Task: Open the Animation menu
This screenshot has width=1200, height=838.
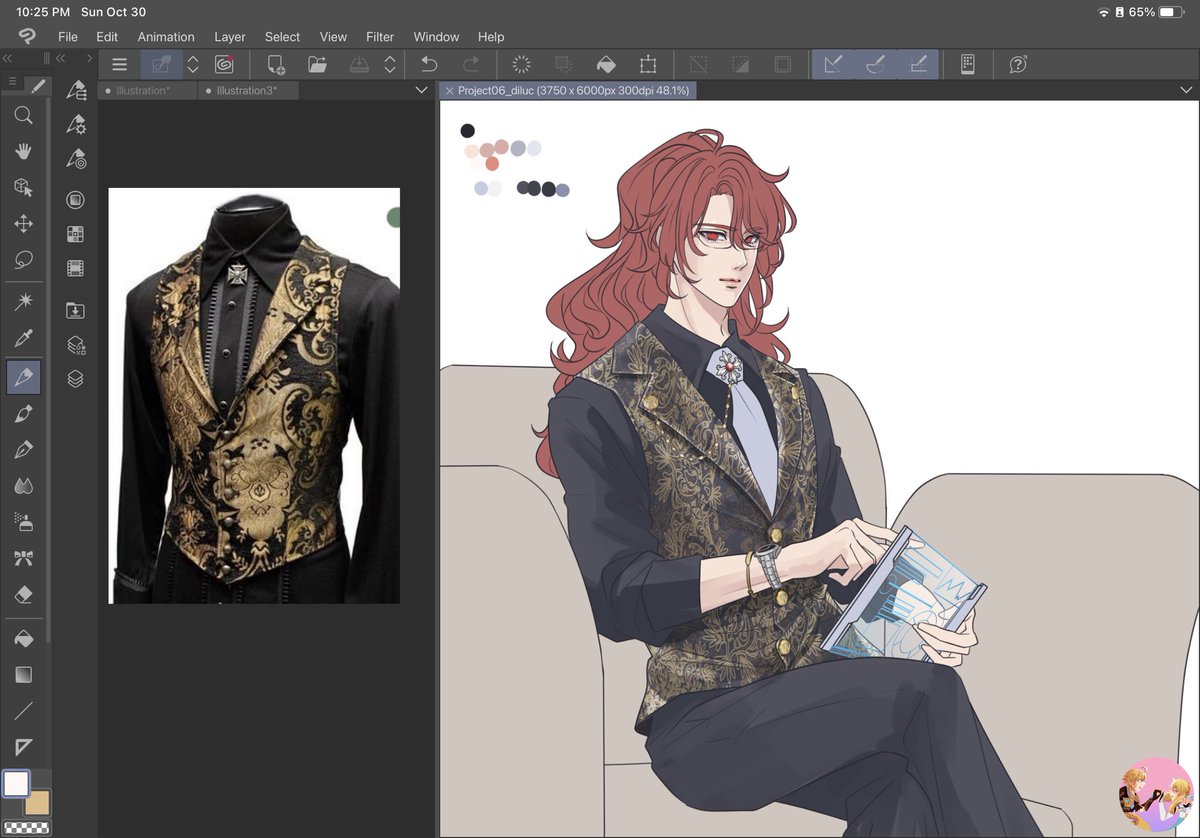Action: (x=166, y=37)
